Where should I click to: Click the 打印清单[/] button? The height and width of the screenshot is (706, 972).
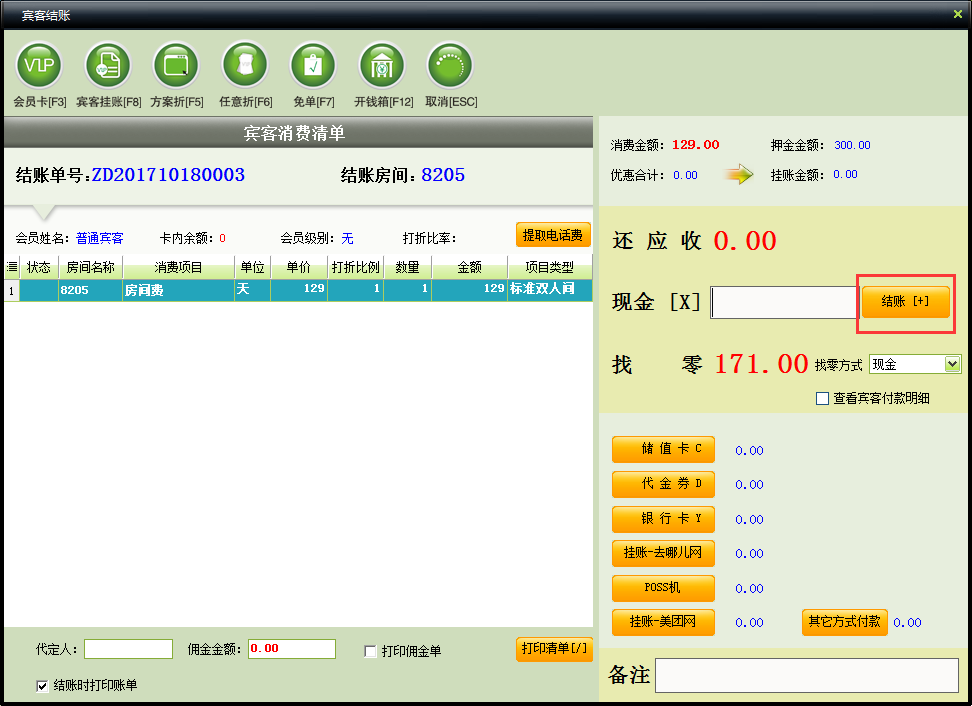[x=554, y=649]
